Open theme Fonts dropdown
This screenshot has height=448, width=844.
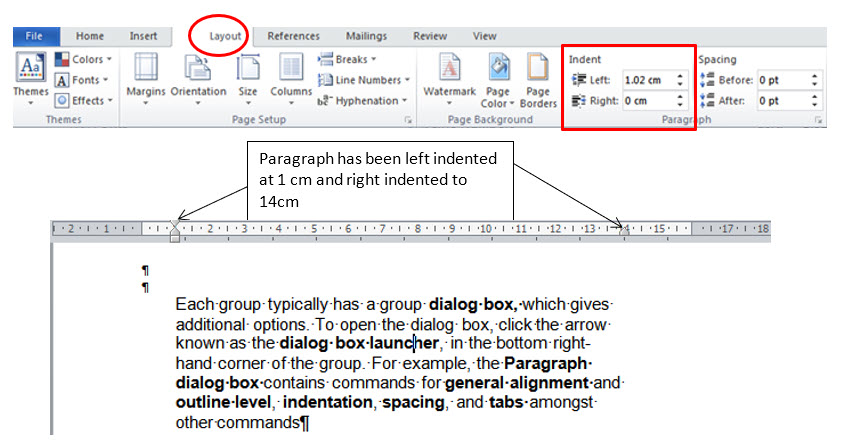click(81, 80)
